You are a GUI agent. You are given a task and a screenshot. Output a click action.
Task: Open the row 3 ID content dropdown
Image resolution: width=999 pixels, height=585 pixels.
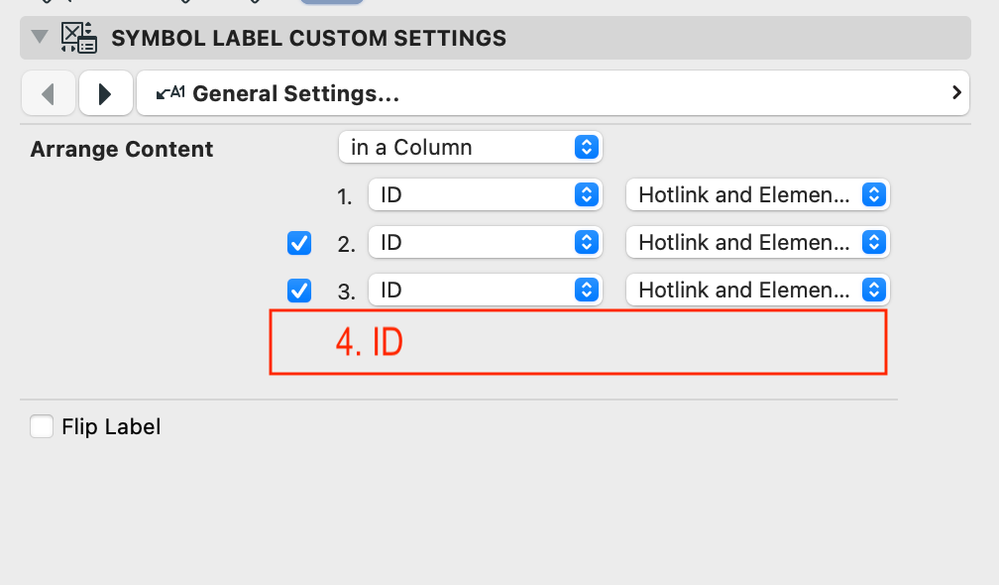(485, 291)
